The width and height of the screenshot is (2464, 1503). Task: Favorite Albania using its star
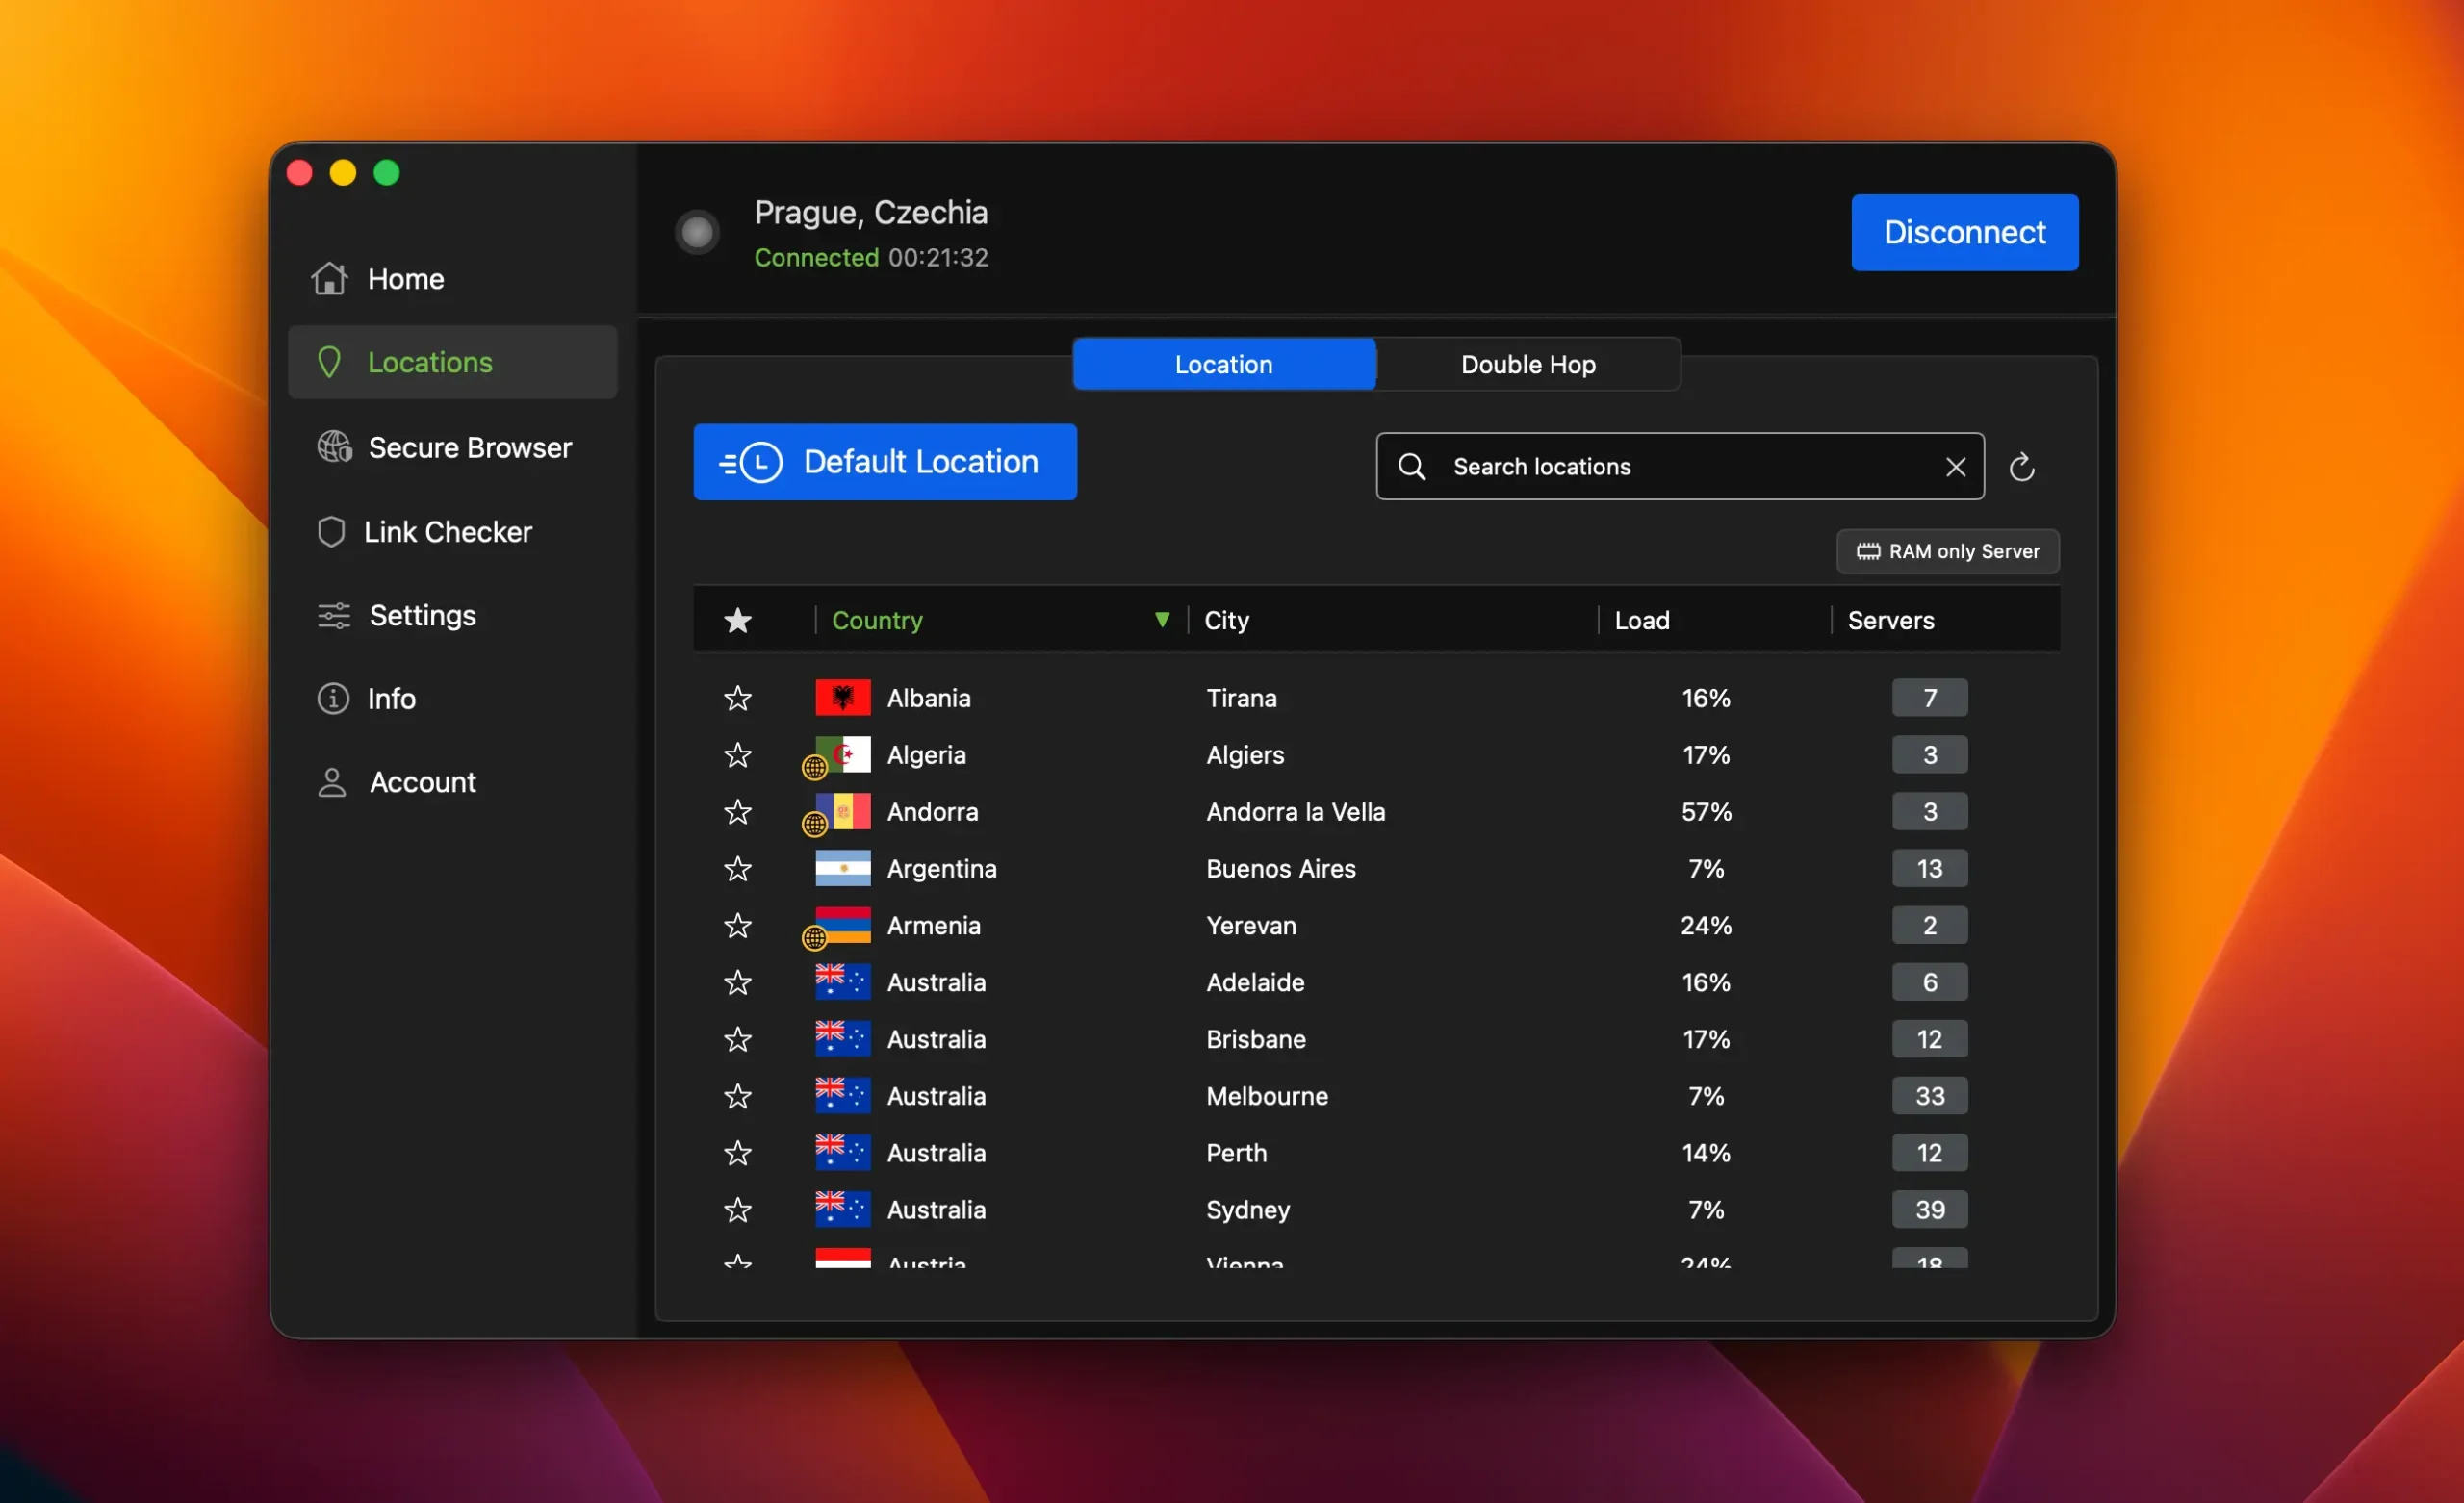[737, 697]
